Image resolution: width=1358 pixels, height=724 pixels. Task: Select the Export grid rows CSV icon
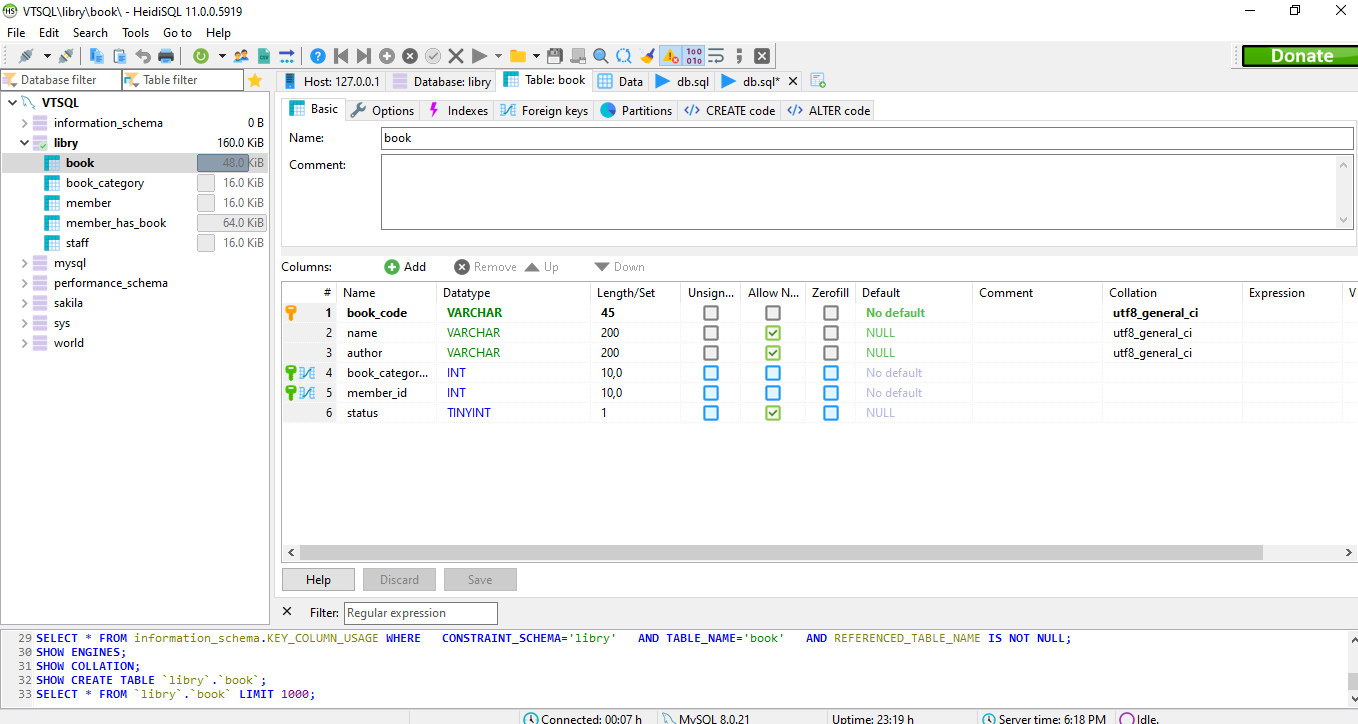coord(263,55)
